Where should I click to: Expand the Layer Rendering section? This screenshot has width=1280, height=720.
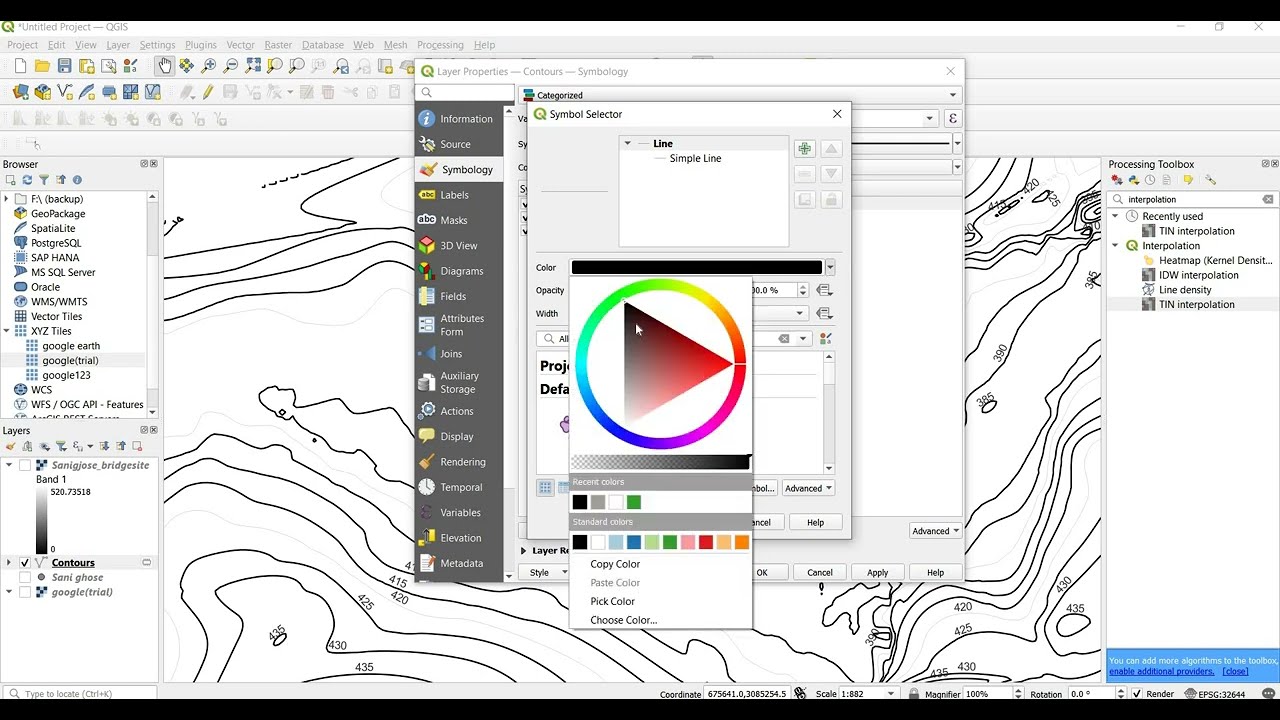pos(523,551)
